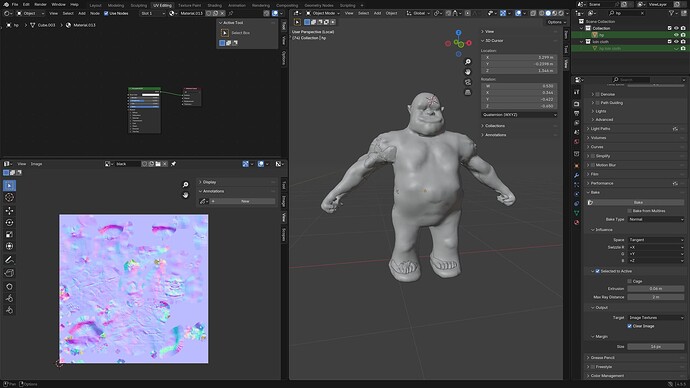Select the Move tool in image editor

[x=9, y=210]
